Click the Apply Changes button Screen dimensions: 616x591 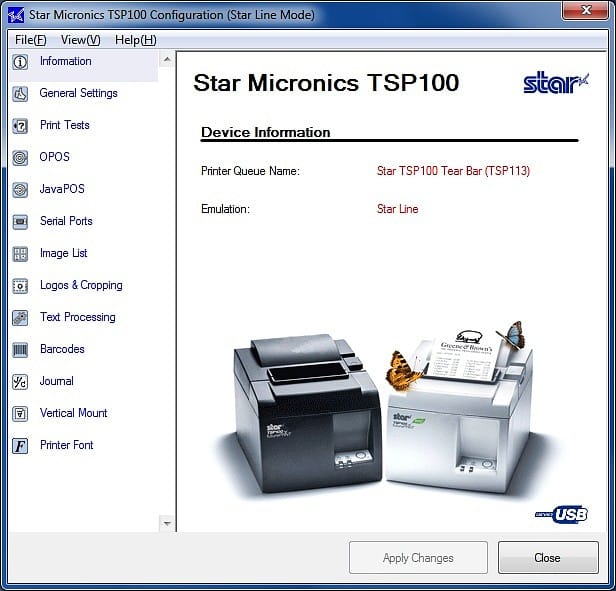coord(418,558)
